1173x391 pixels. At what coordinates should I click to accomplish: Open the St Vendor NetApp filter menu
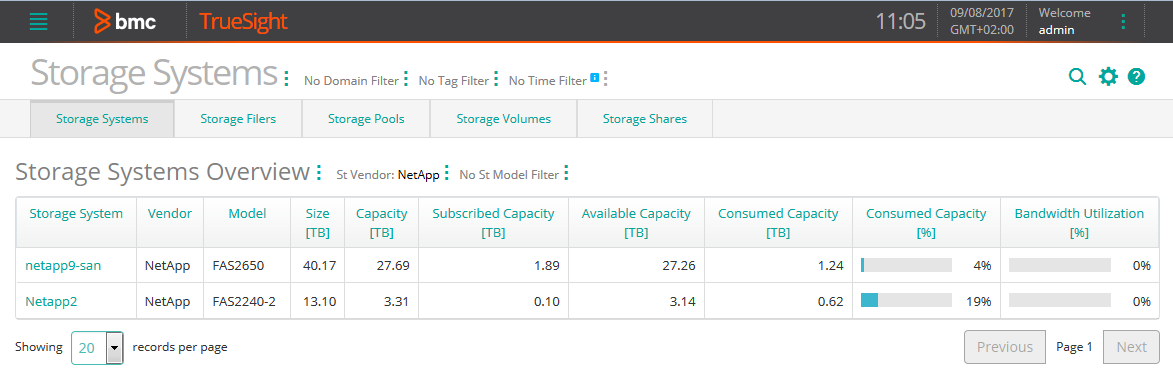[447, 173]
